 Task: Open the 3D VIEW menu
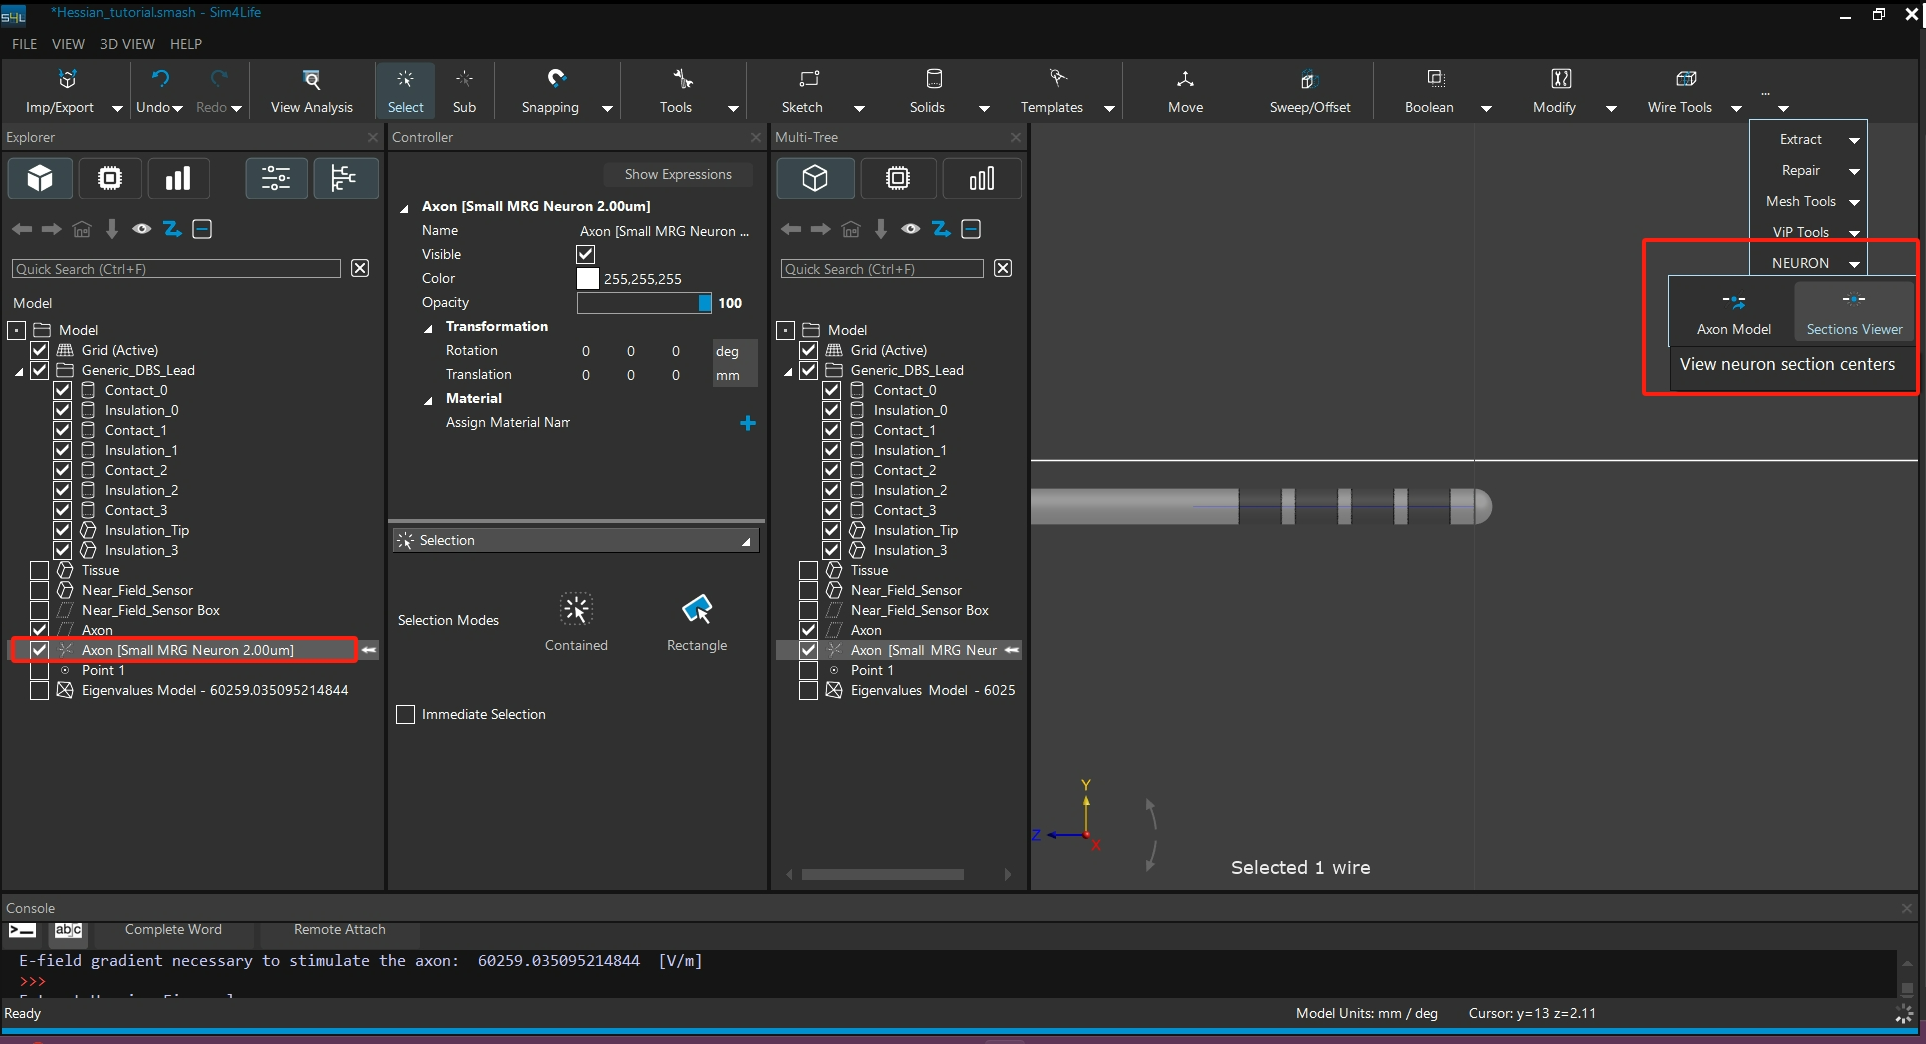click(127, 44)
